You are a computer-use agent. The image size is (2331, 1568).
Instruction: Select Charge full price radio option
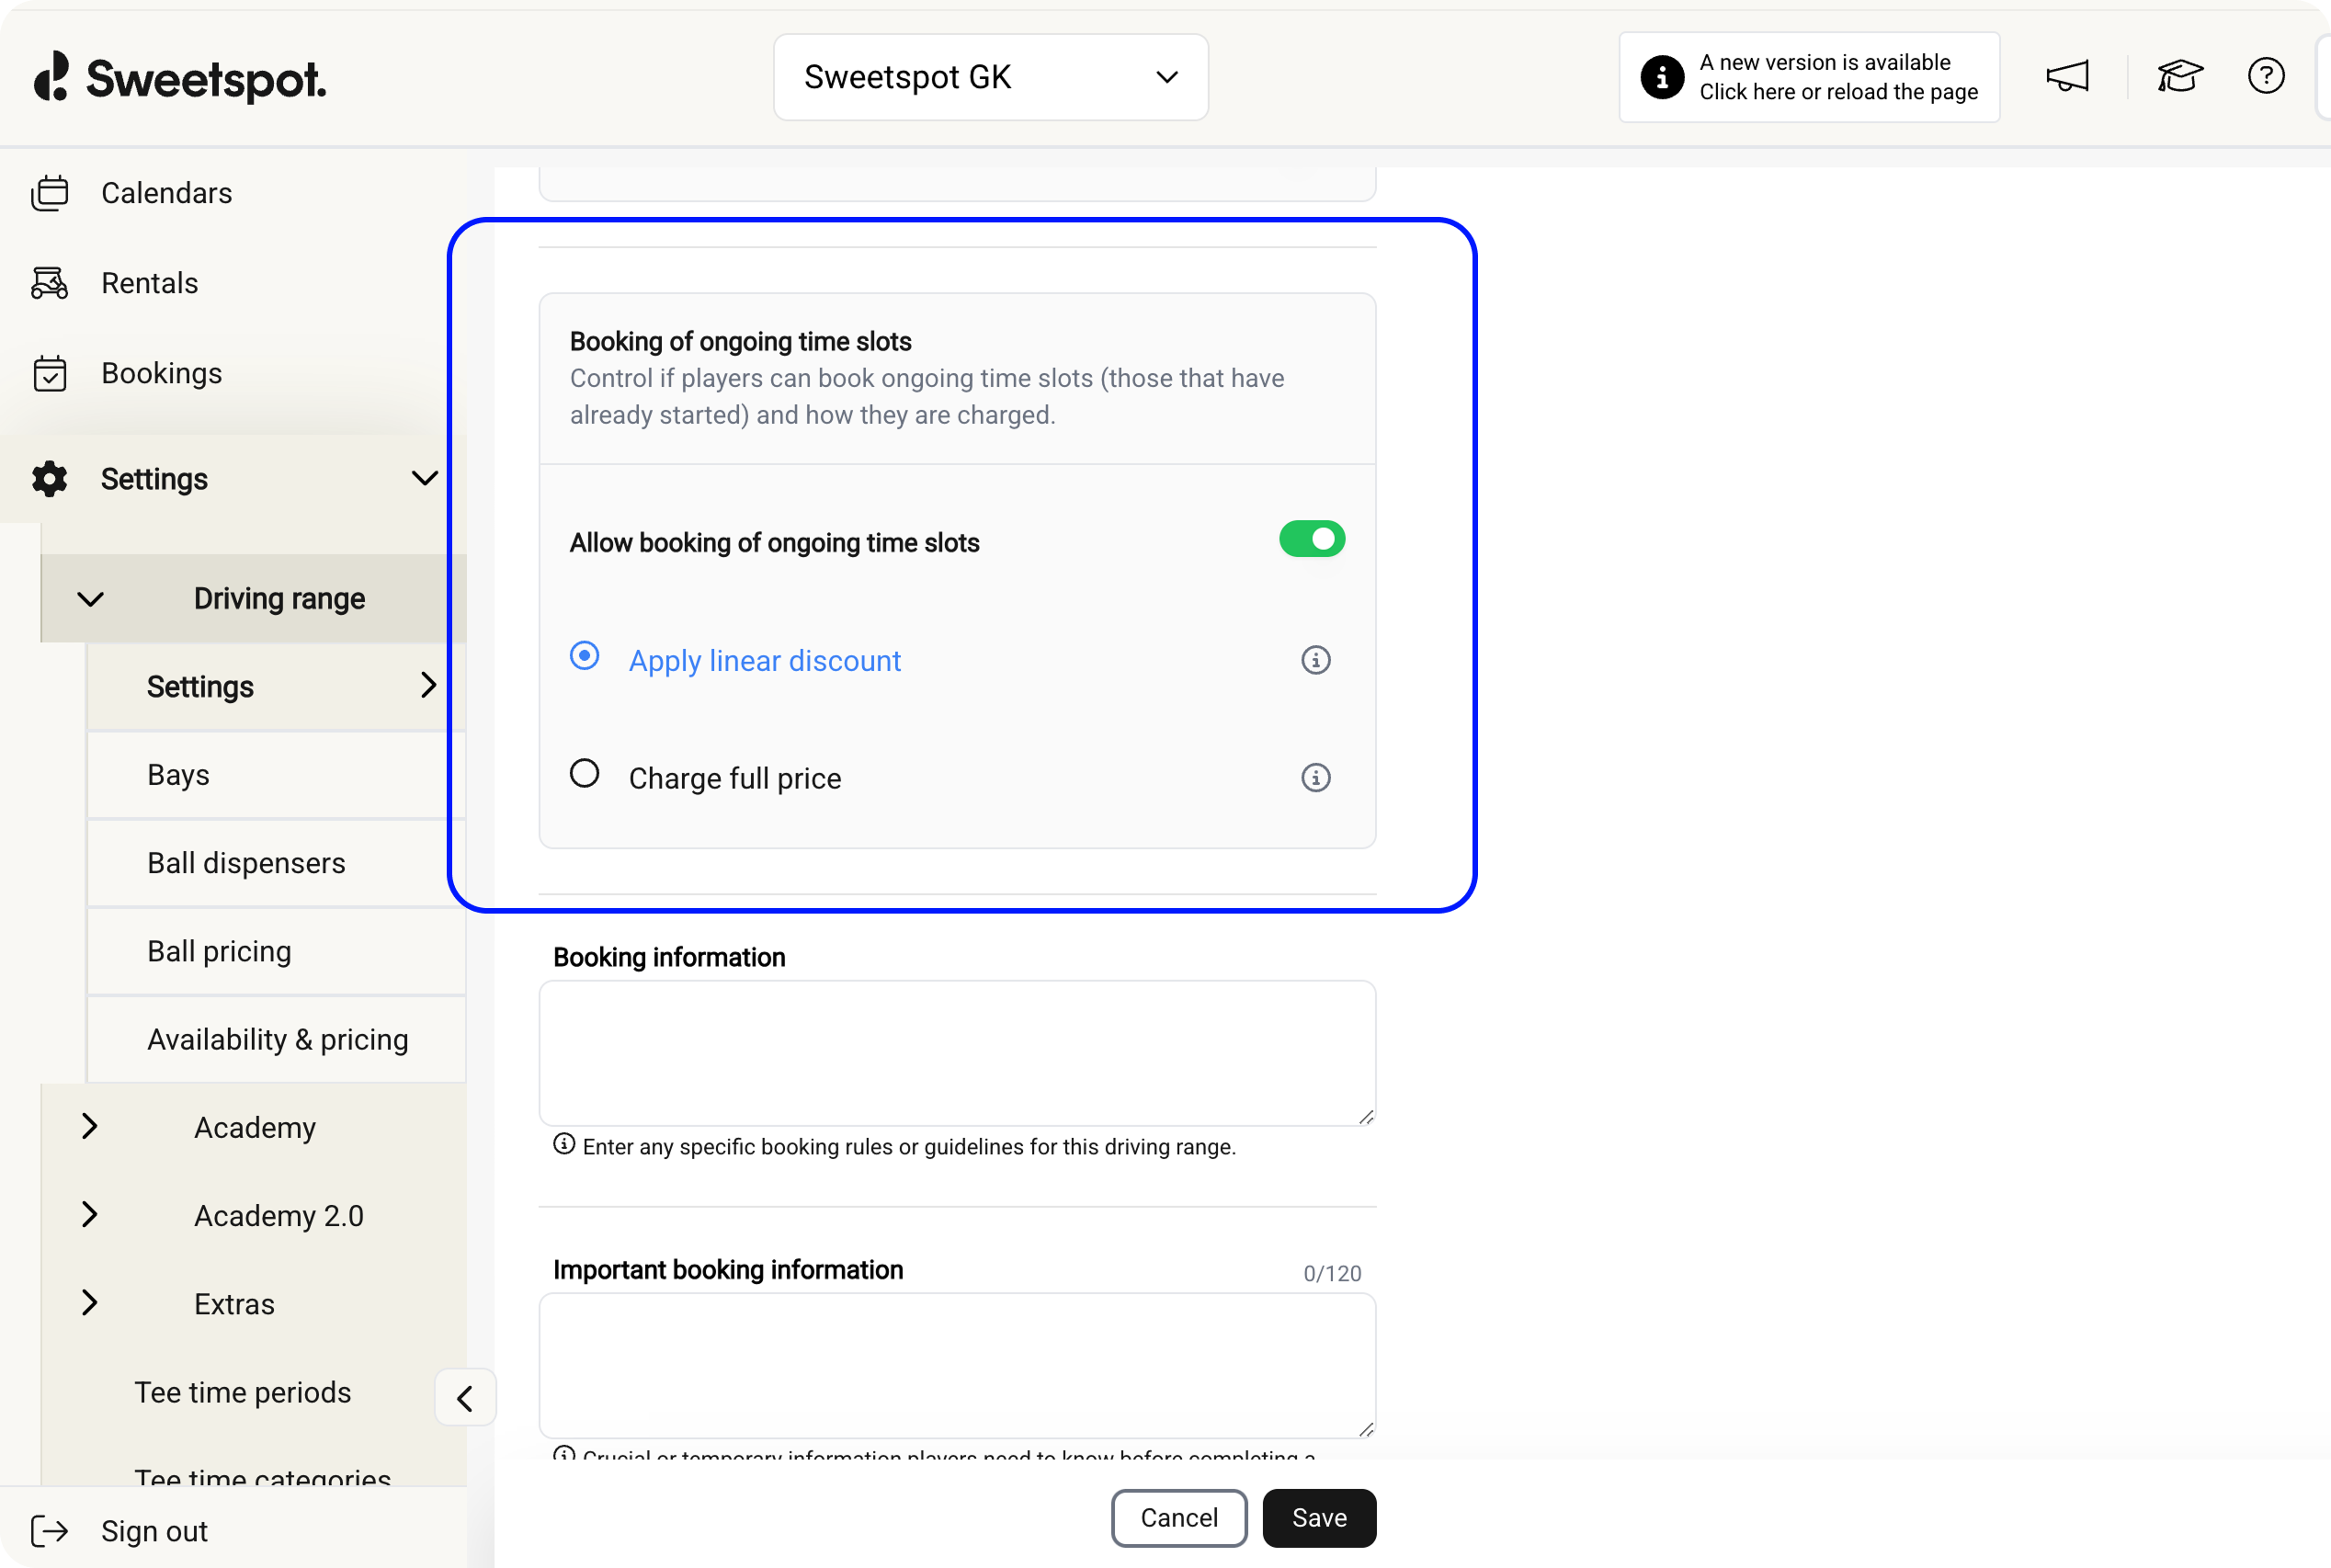coord(585,774)
